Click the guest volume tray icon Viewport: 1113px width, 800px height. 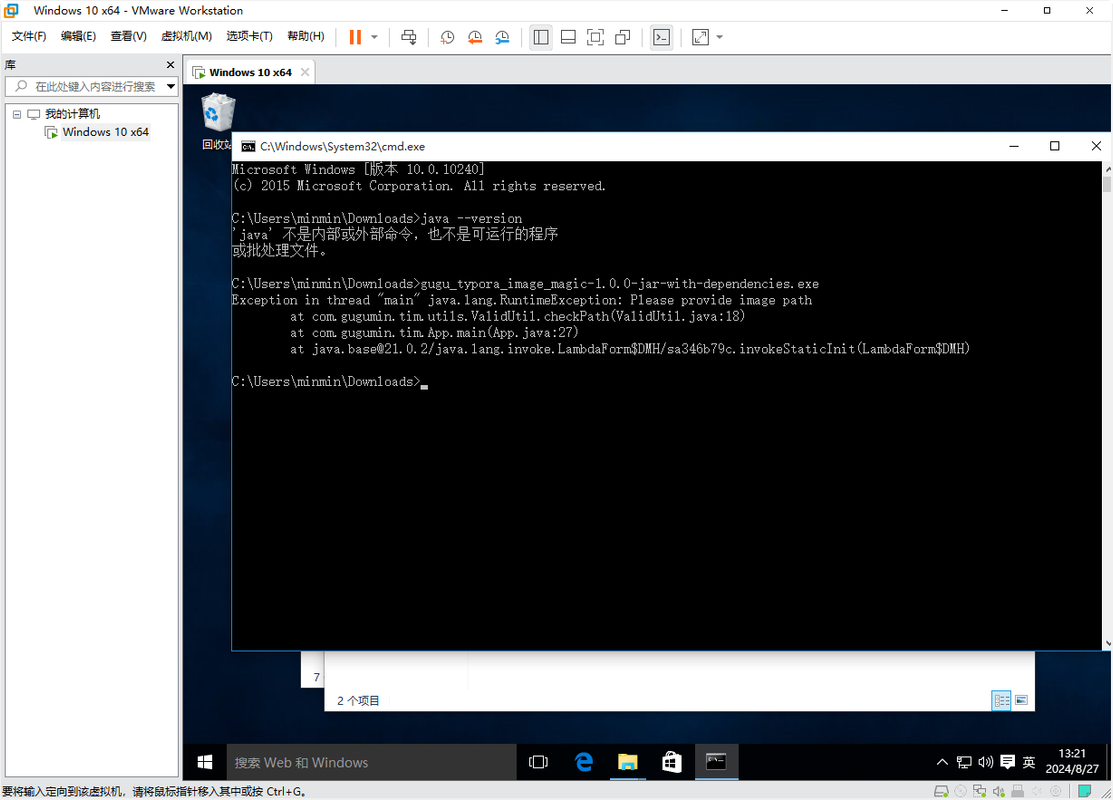coord(985,762)
